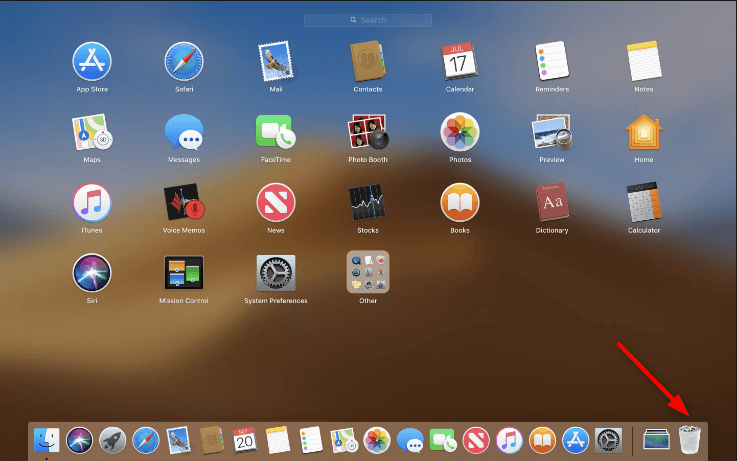Image resolution: width=737 pixels, height=461 pixels.
Task: Open Reminders list in the Dock
Action: (x=311, y=440)
